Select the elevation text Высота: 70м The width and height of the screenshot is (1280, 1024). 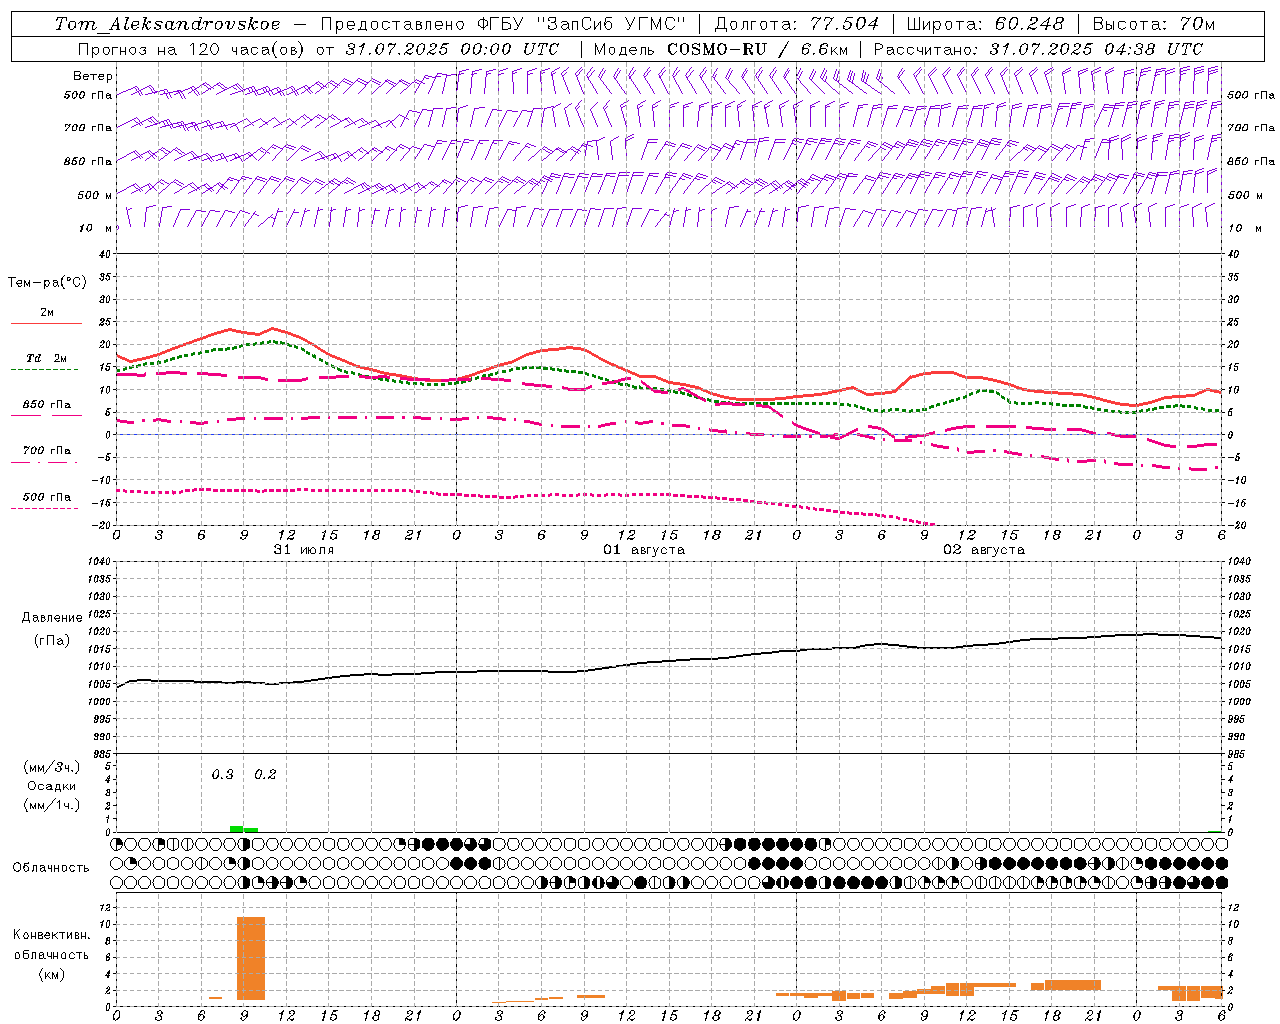pyautogui.click(x=1154, y=24)
